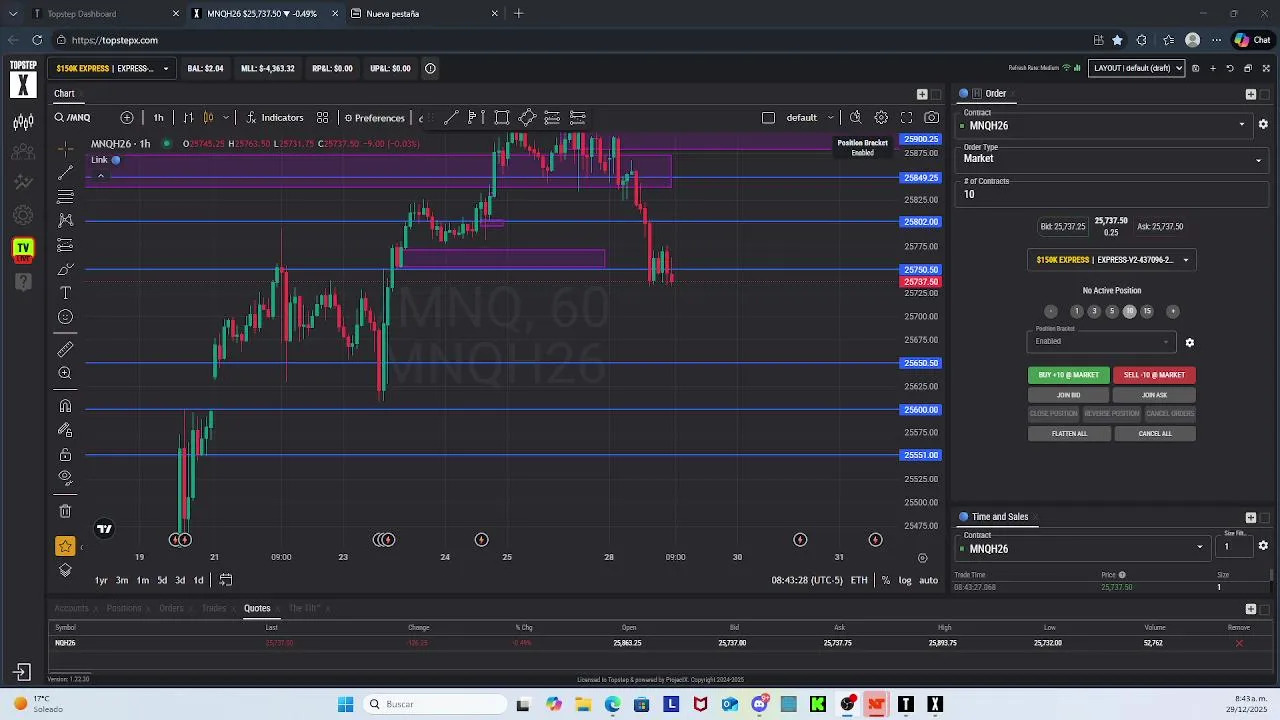The width and height of the screenshot is (1280, 720).
Task: Select the trend line drawing tool in left toolbar
Action: point(65,172)
